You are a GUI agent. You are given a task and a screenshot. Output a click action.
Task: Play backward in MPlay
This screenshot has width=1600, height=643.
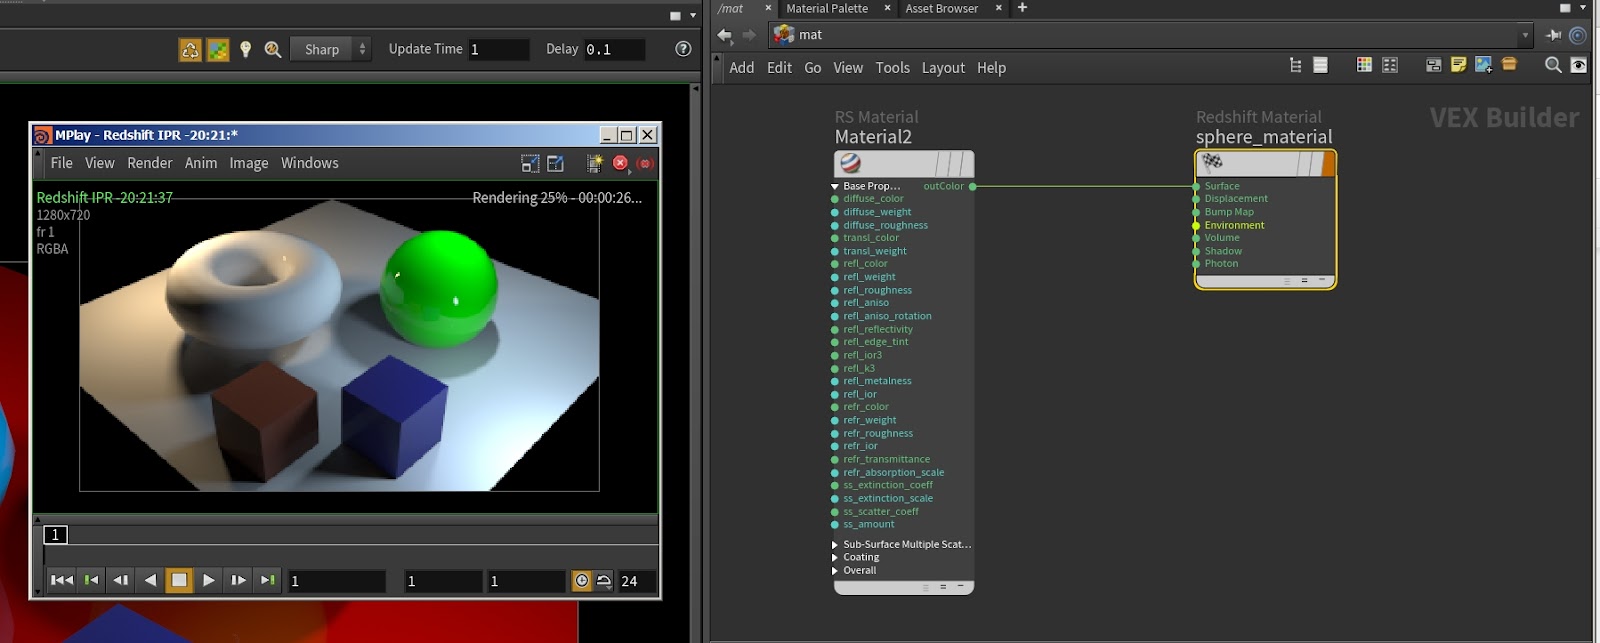click(x=150, y=580)
